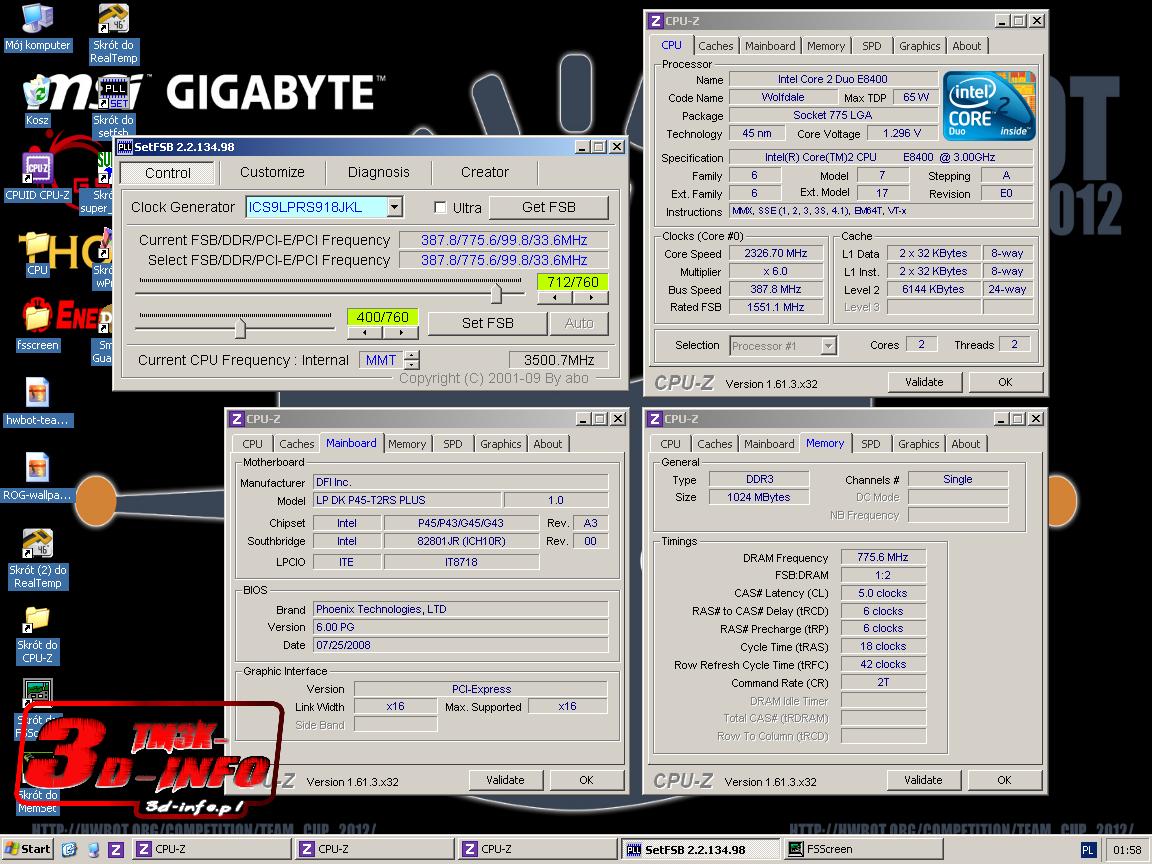This screenshot has width=1152, height=864.
Task: Click the Start button on taskbar
Action: (x=28, y=849)
